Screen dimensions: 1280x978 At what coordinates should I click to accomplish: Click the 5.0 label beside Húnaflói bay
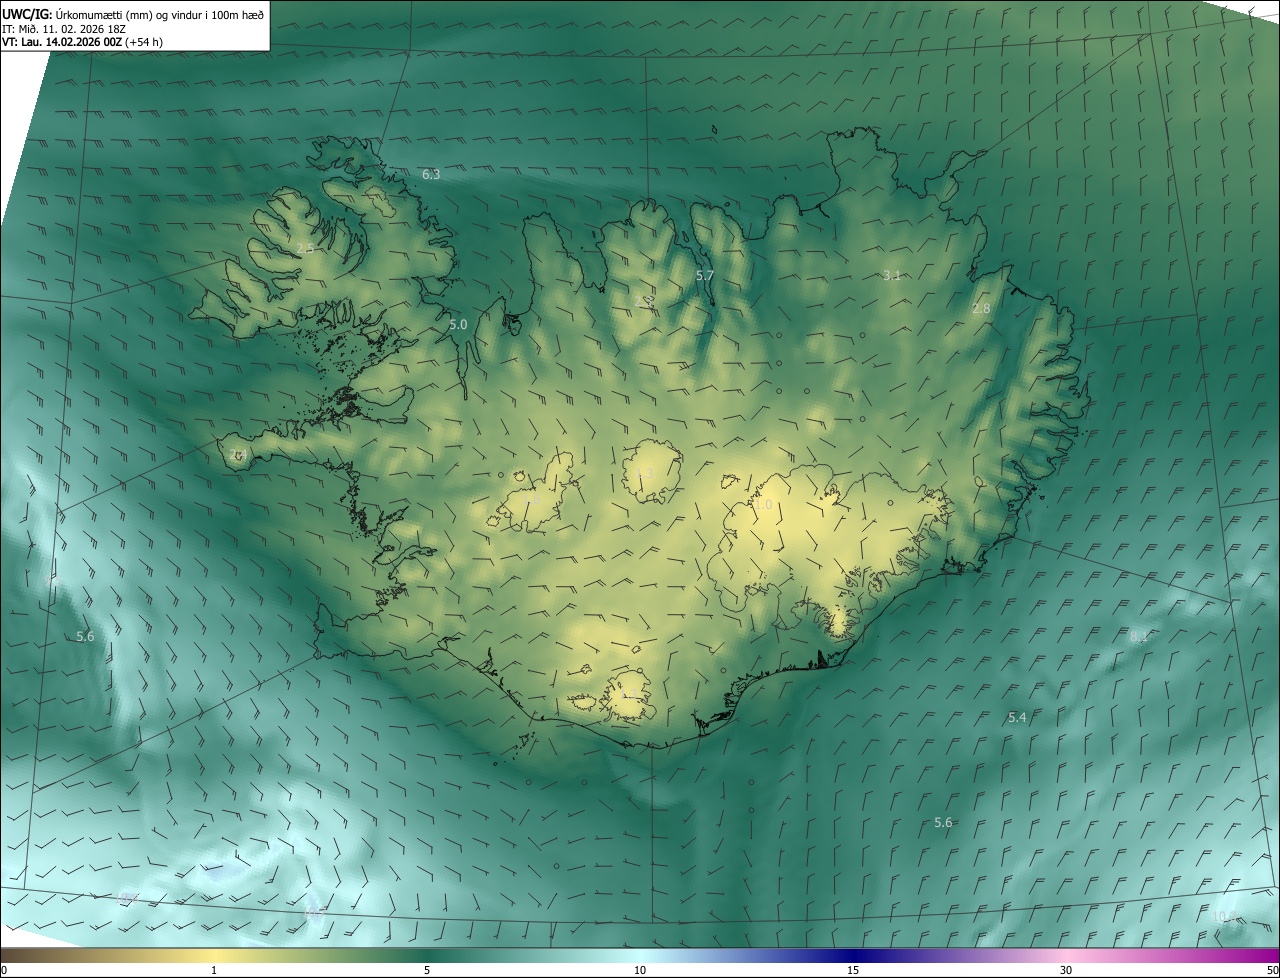coord(458,325)
